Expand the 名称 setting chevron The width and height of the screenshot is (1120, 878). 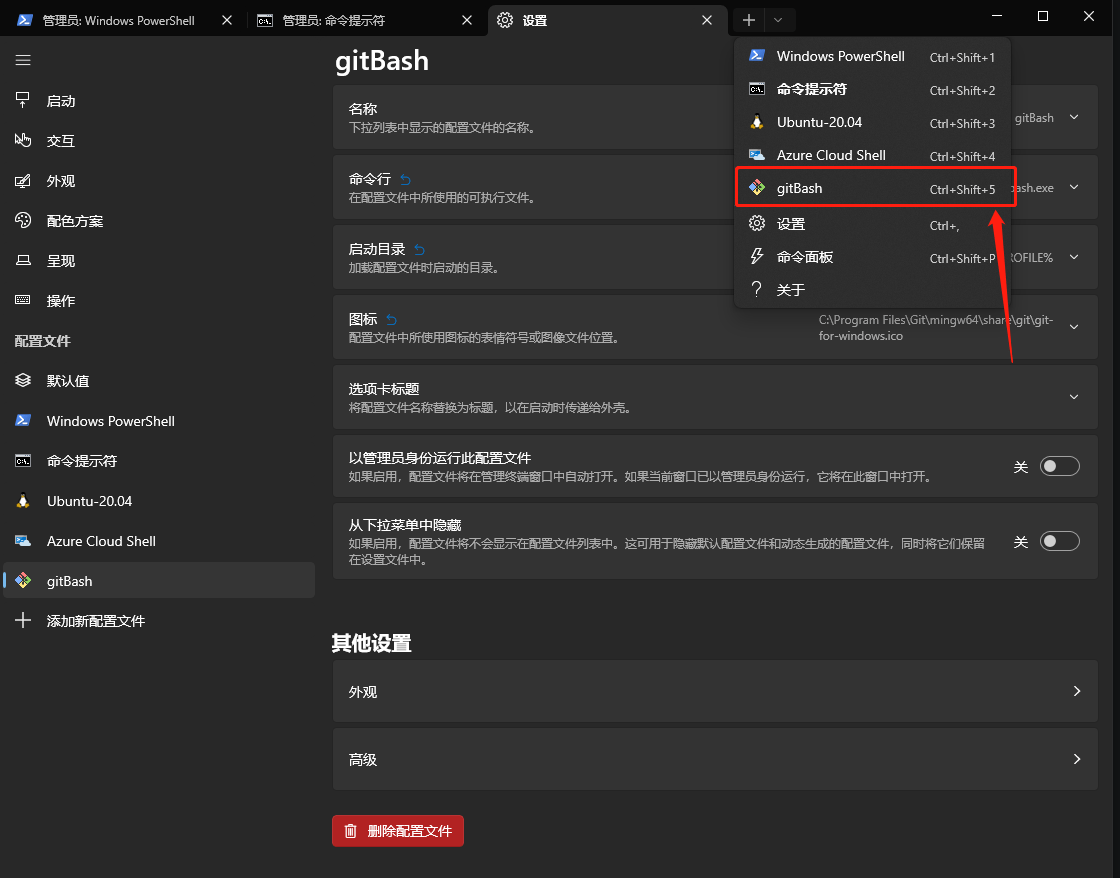pos(1074,117)
